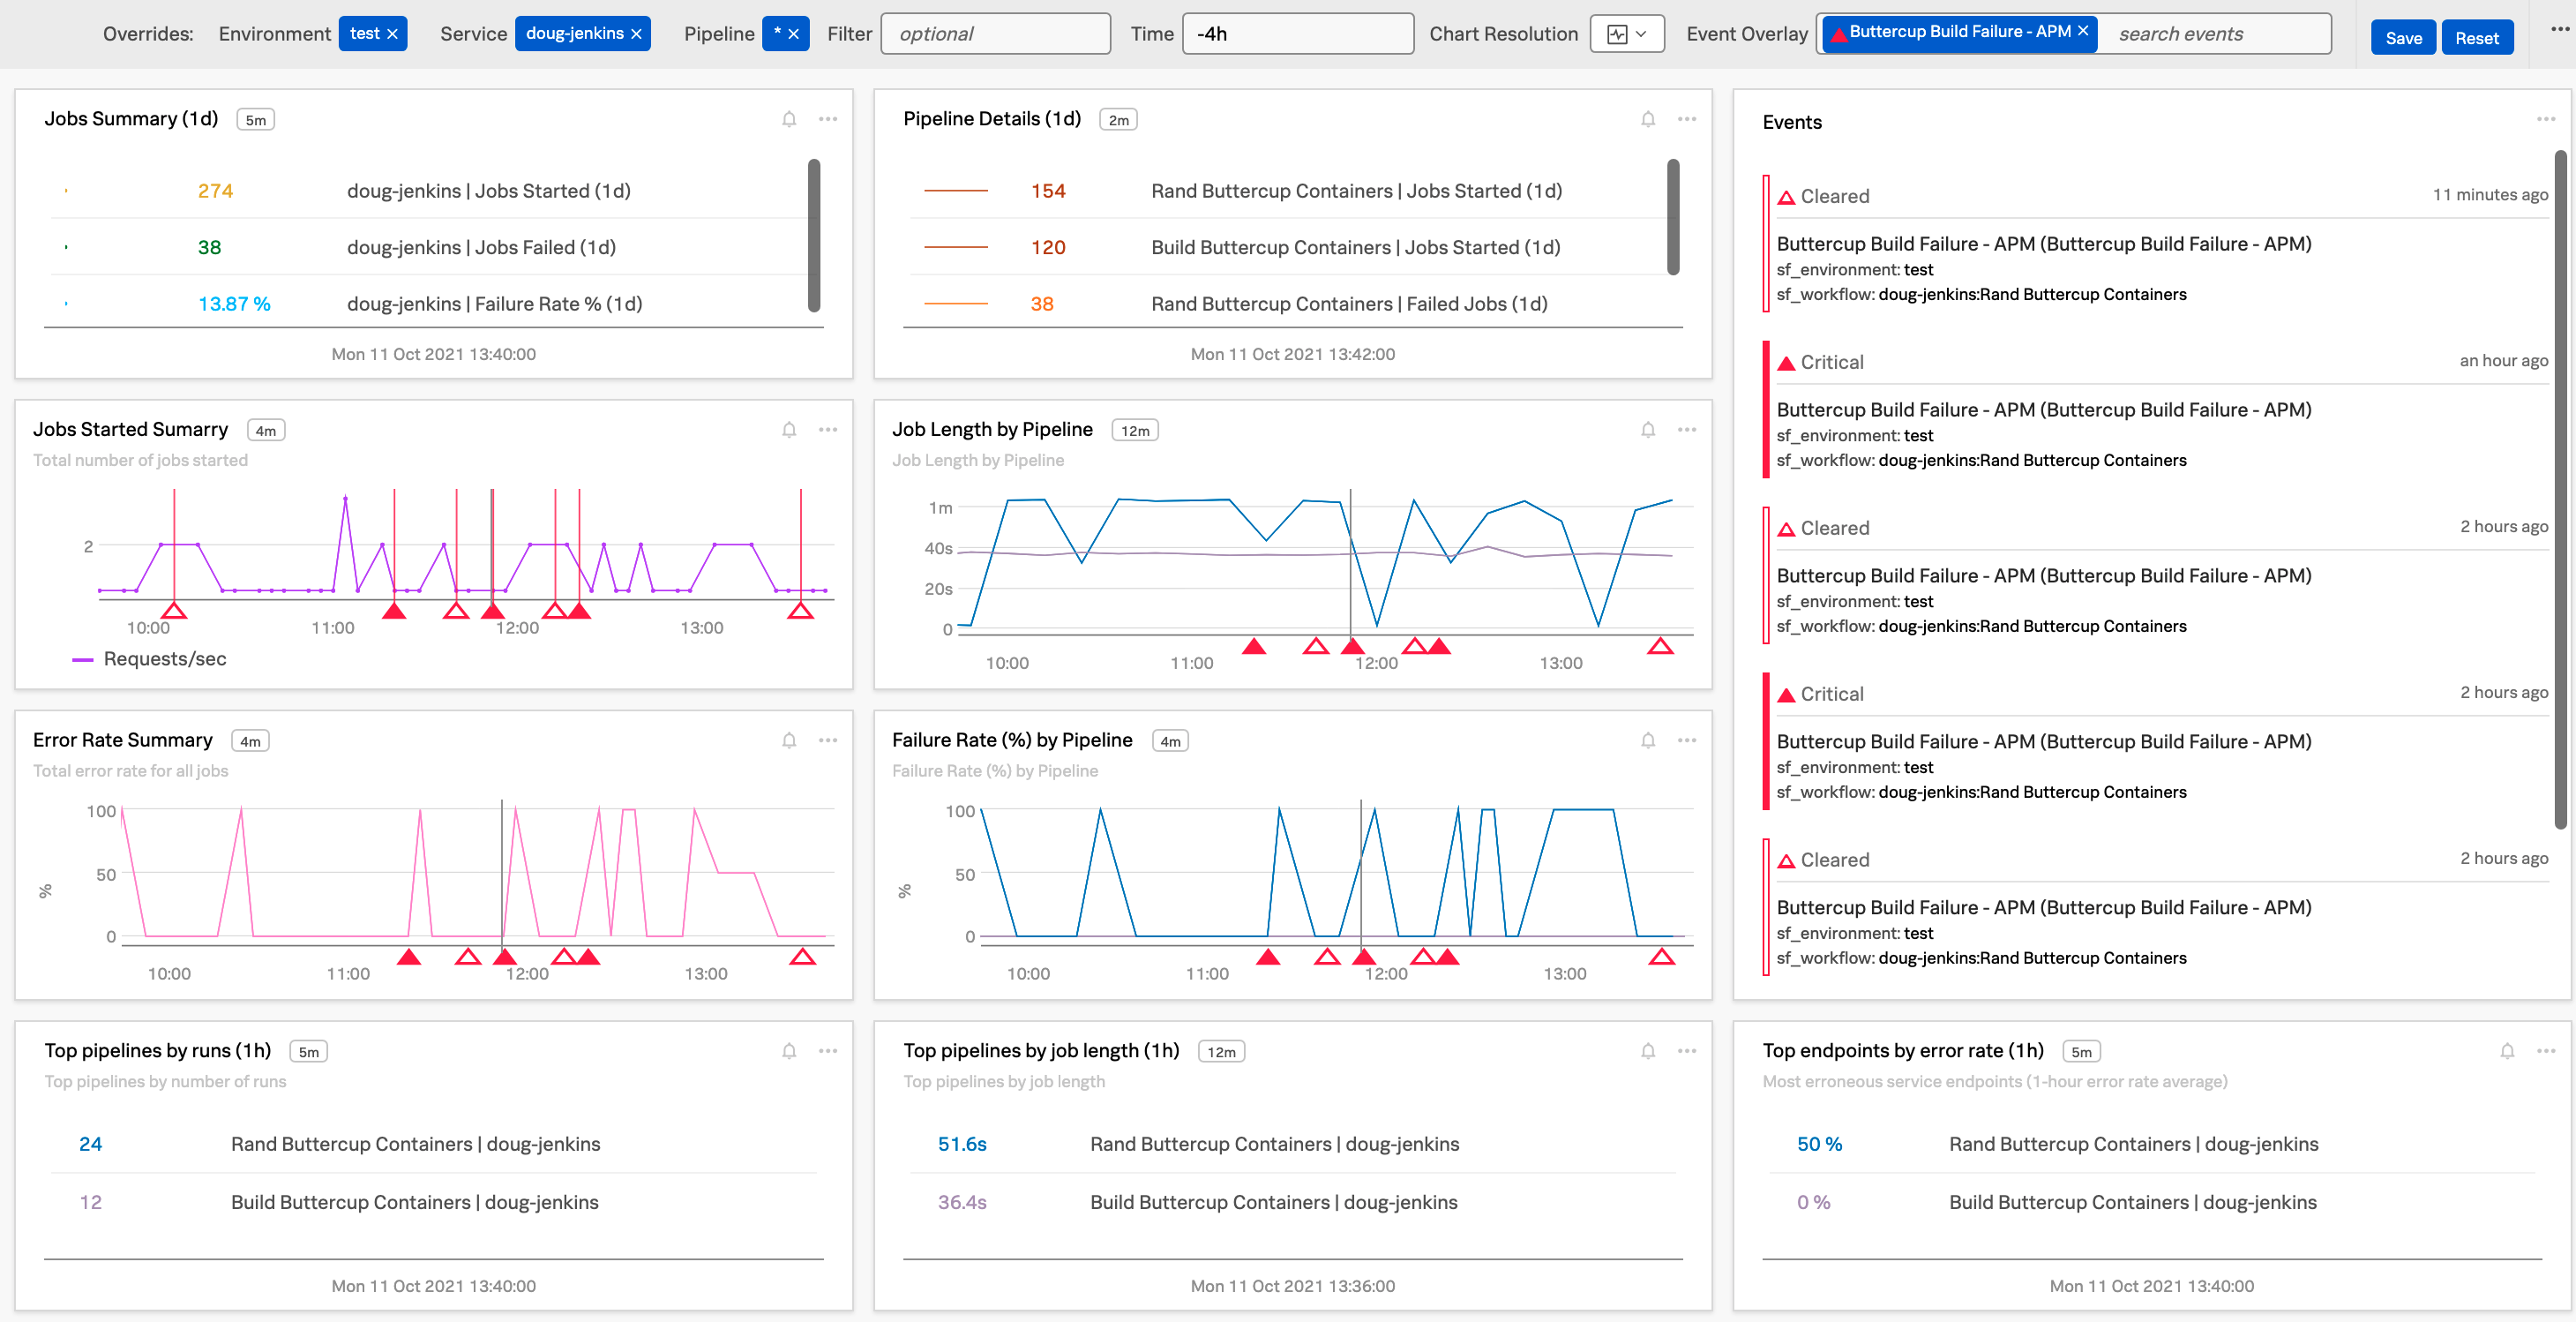The width and height of the screenshot is (2576, 1322).
Task: Click the 5m resolution badge on Jobs Summary
Action: pyautogui.click(x=256, y=120)
